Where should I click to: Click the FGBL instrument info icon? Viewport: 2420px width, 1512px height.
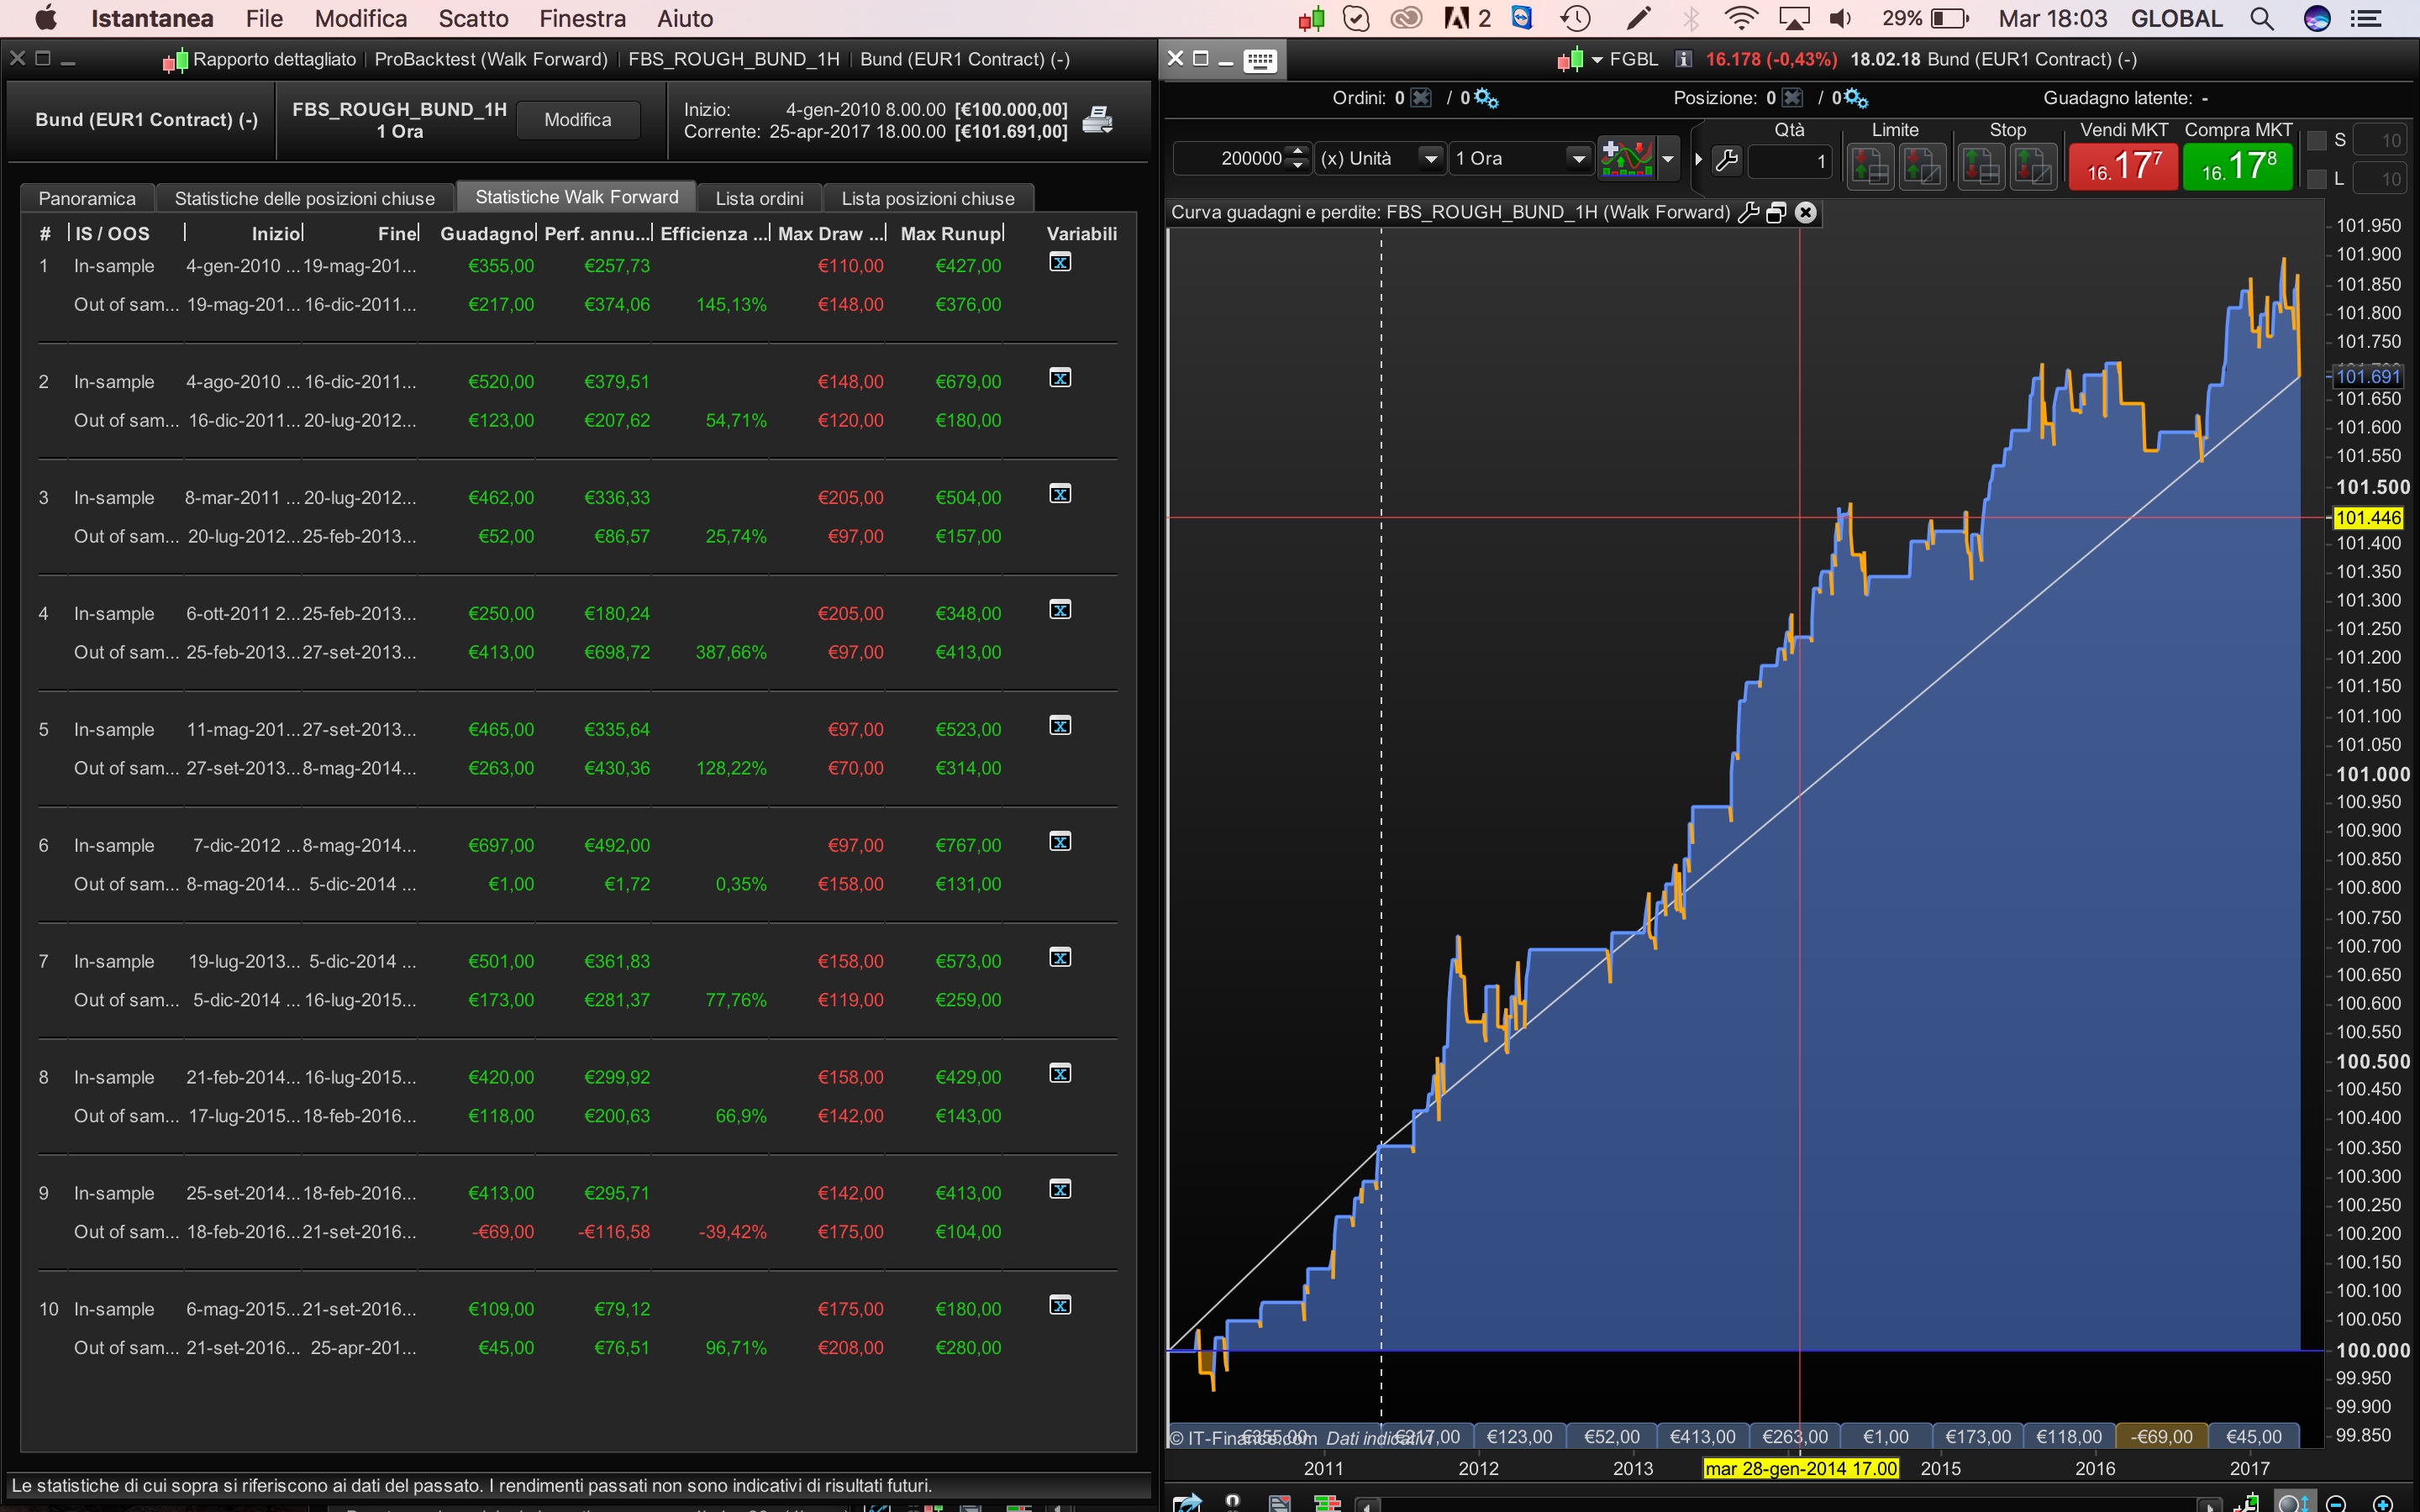[1684, 59]
